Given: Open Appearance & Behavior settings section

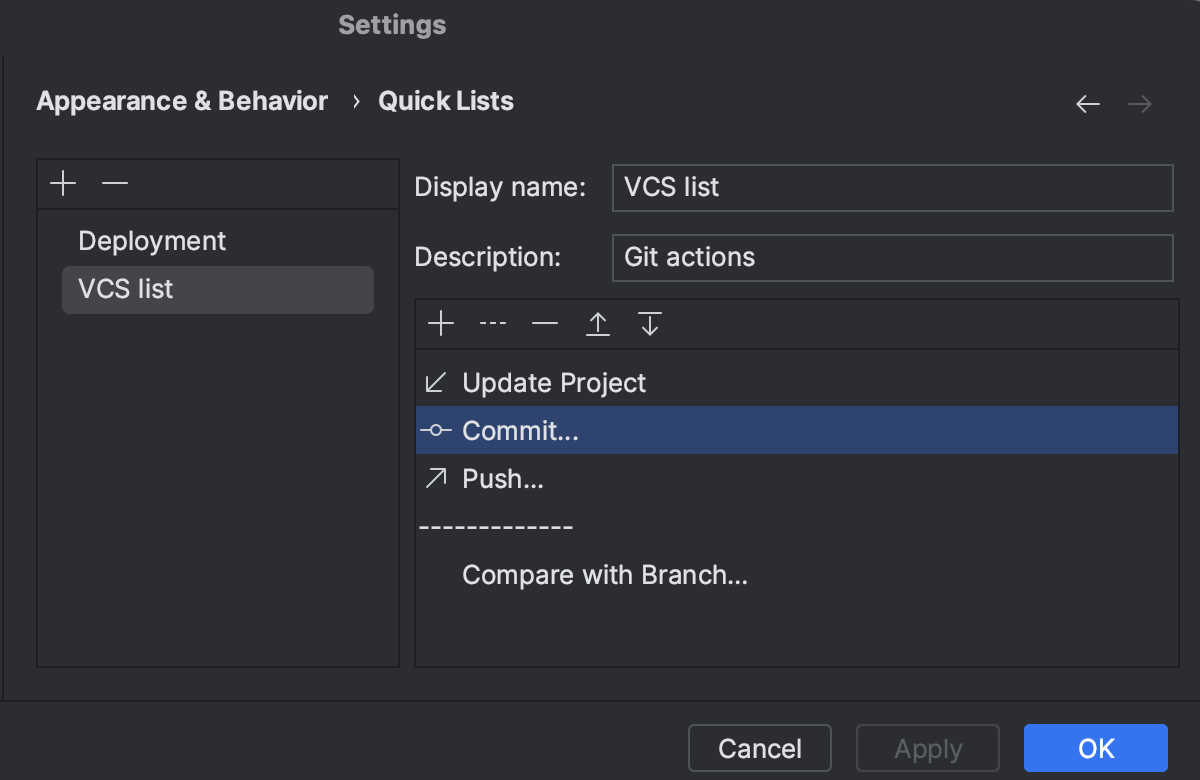Looking at the screenshot, I should click(x=181, y=100).
